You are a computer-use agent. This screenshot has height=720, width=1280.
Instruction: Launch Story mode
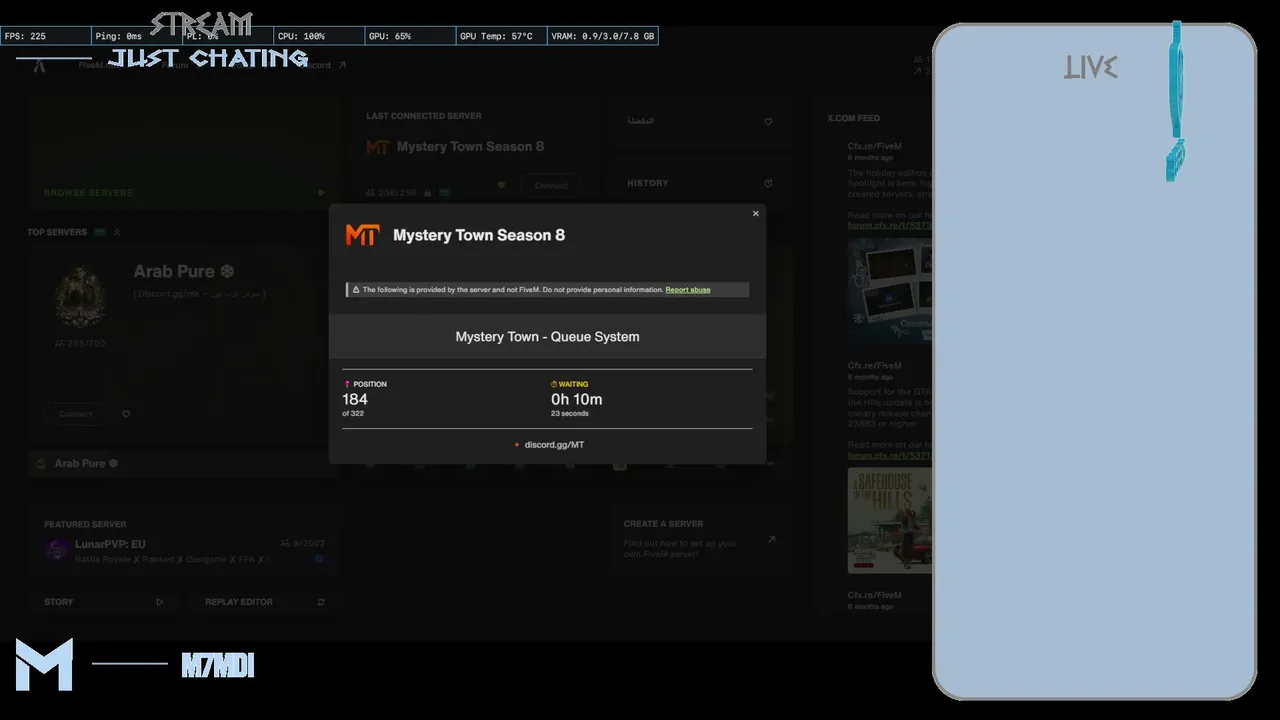pos(103,602)
